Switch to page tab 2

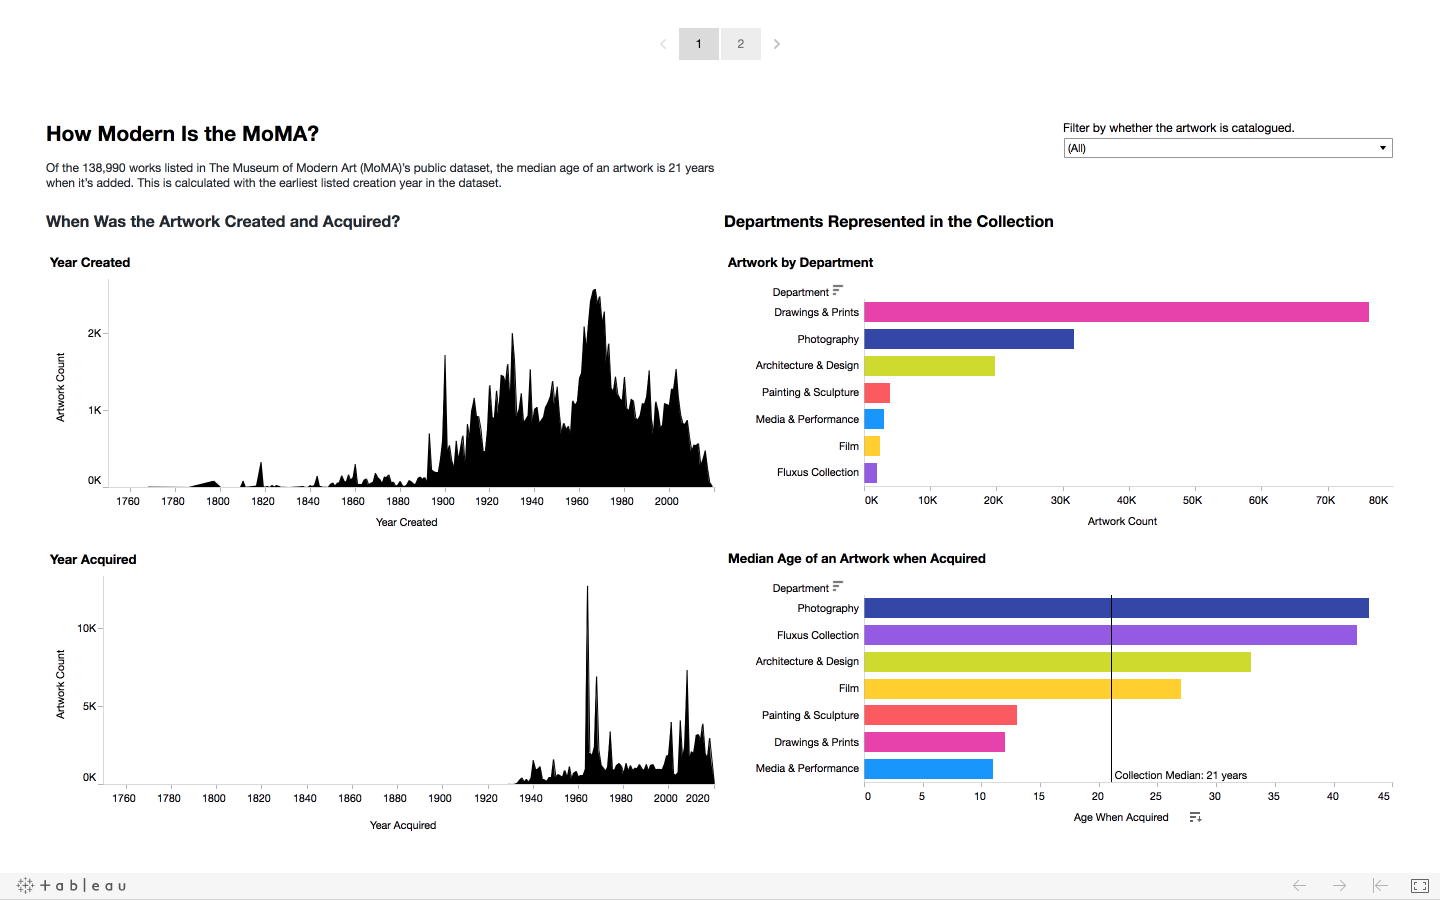[741, 44]
